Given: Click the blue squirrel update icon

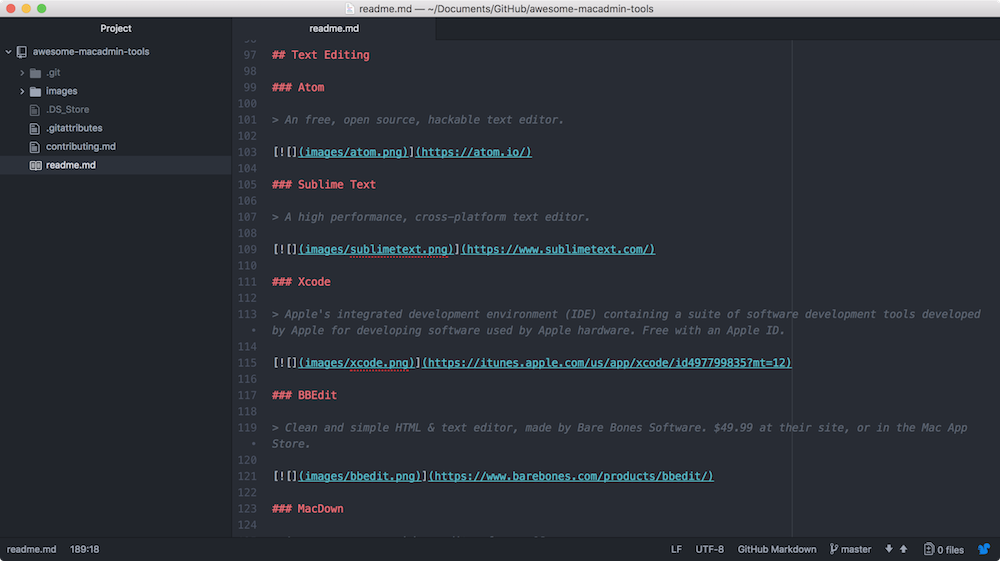Looking at the screenshot, I should (984, 549).
